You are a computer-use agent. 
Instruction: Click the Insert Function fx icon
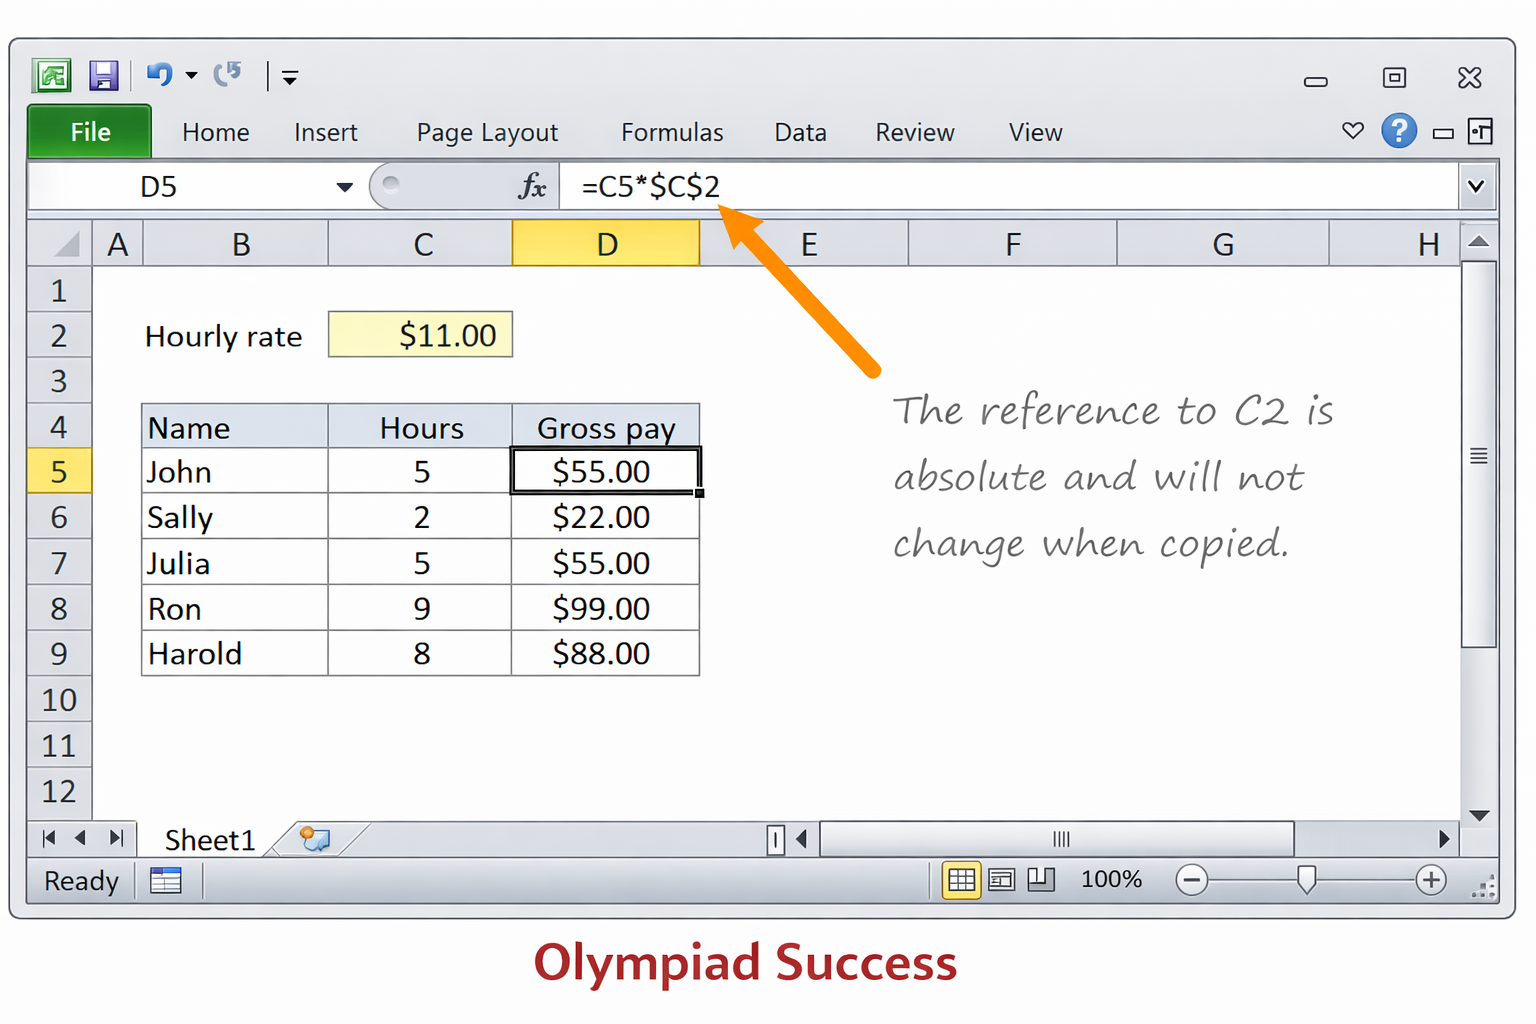[x=532, y=186]
